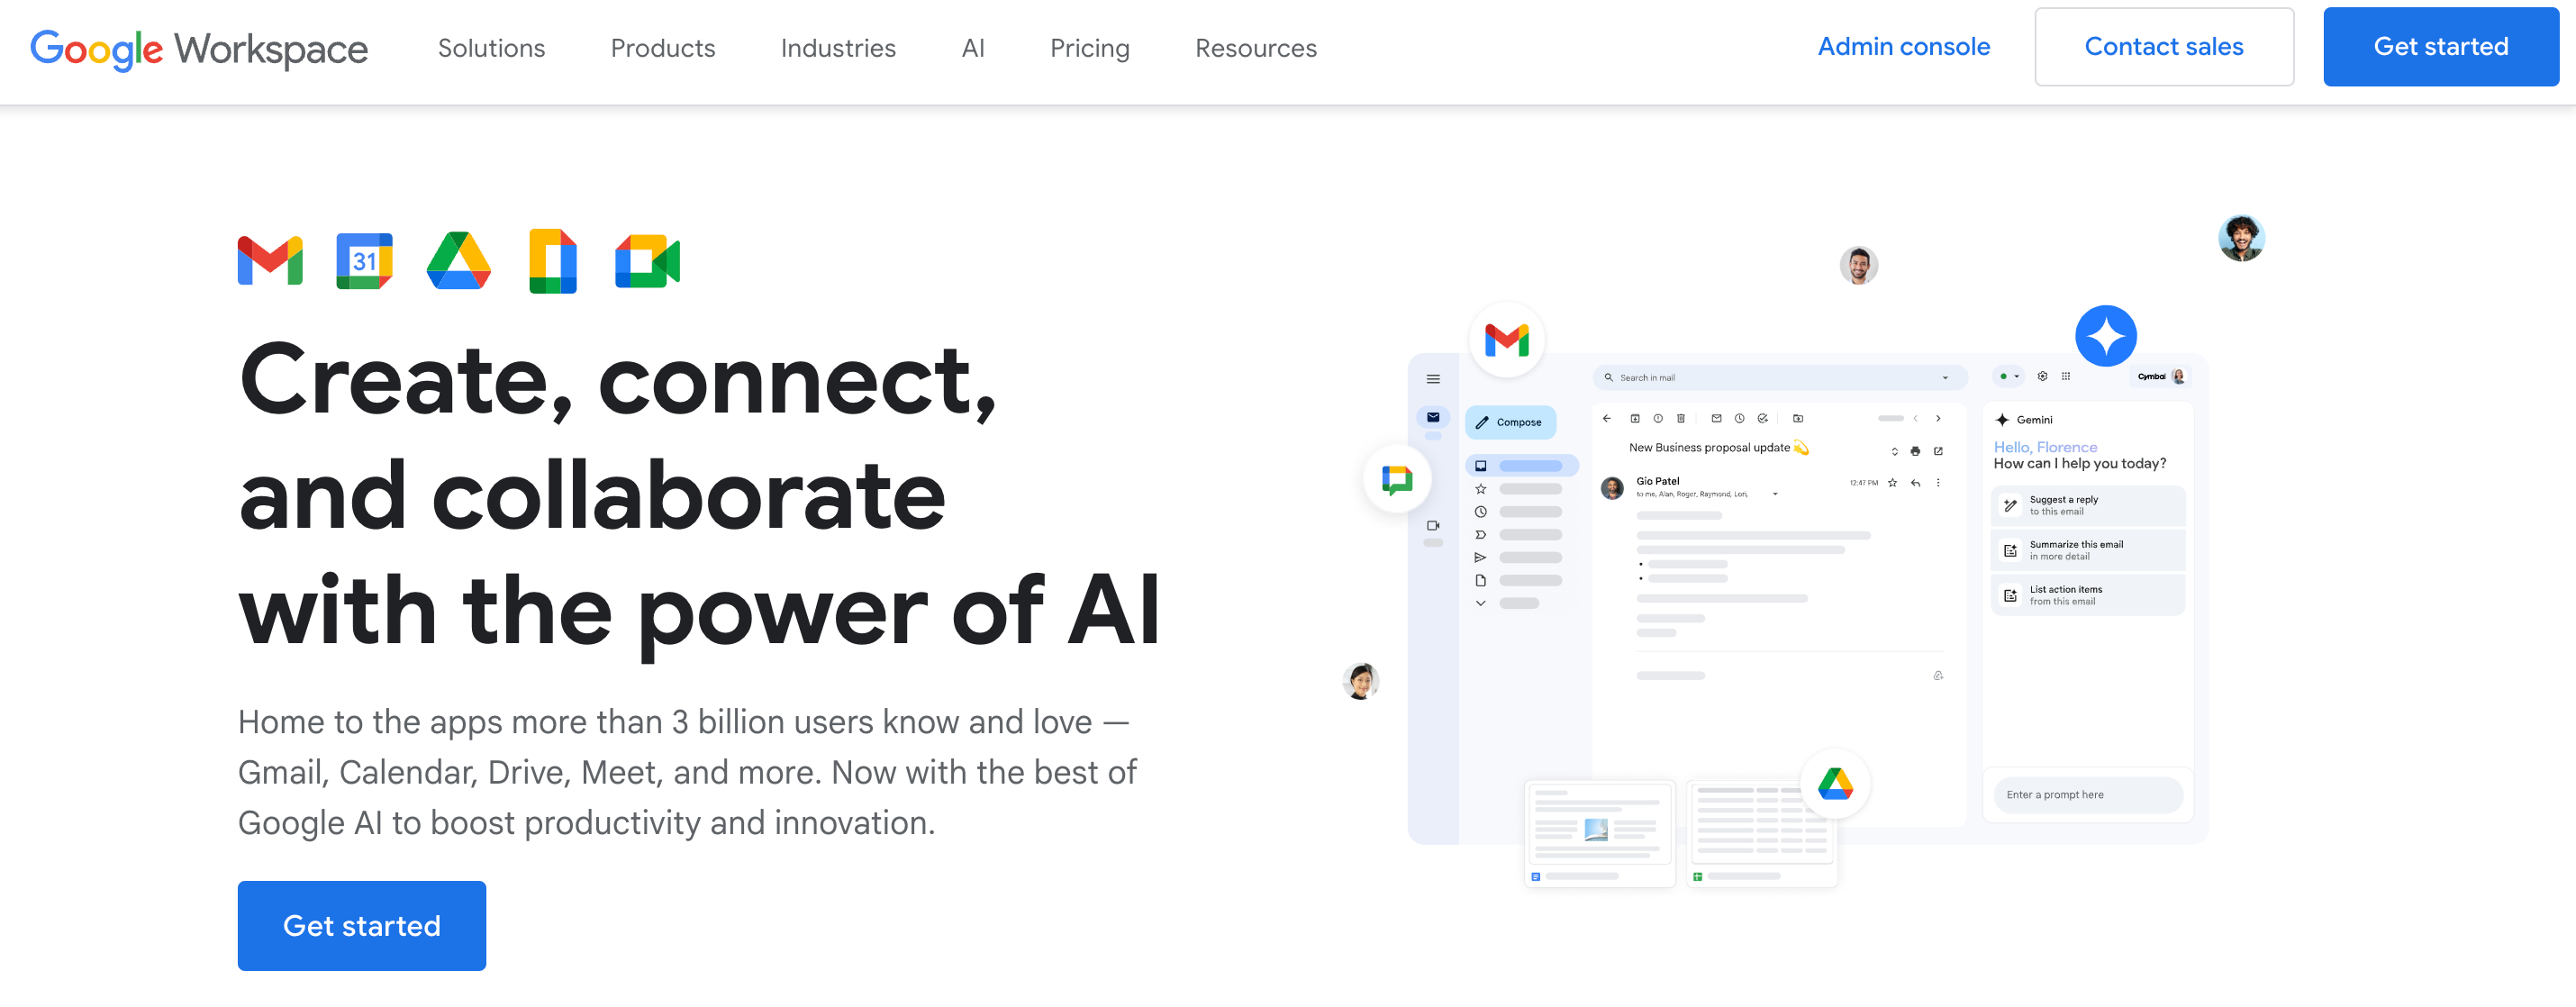Click the snooze clock icon in email toolbar
The image size is (2576, 1007).
[x=1739, y=418]
